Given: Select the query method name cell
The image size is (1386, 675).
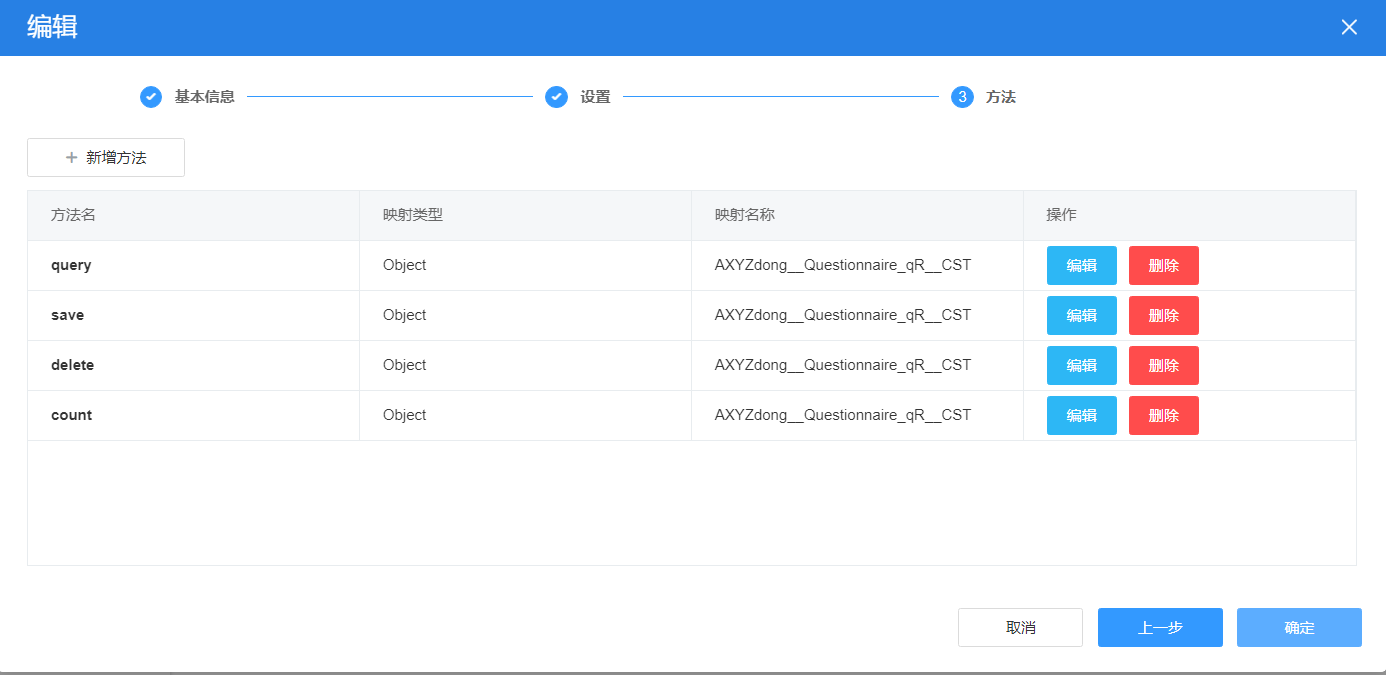Looking at the screenshot, I should (x=193, y=266).
